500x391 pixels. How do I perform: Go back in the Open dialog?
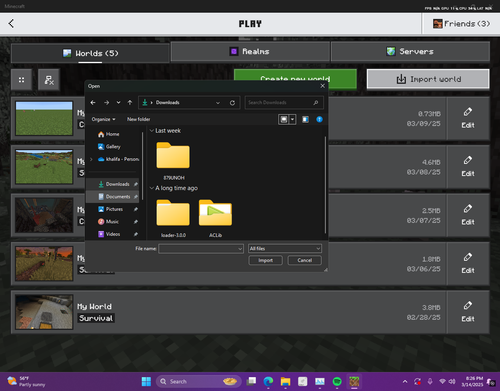(x=93, y=103)
